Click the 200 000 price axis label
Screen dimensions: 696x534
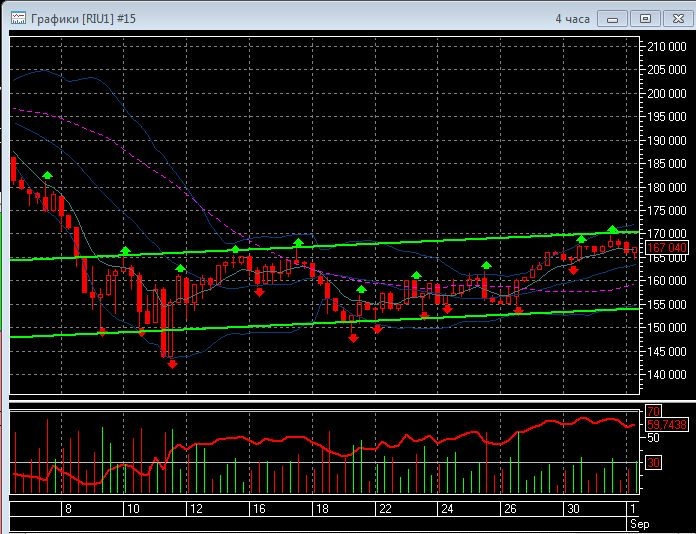coord(666,93)
